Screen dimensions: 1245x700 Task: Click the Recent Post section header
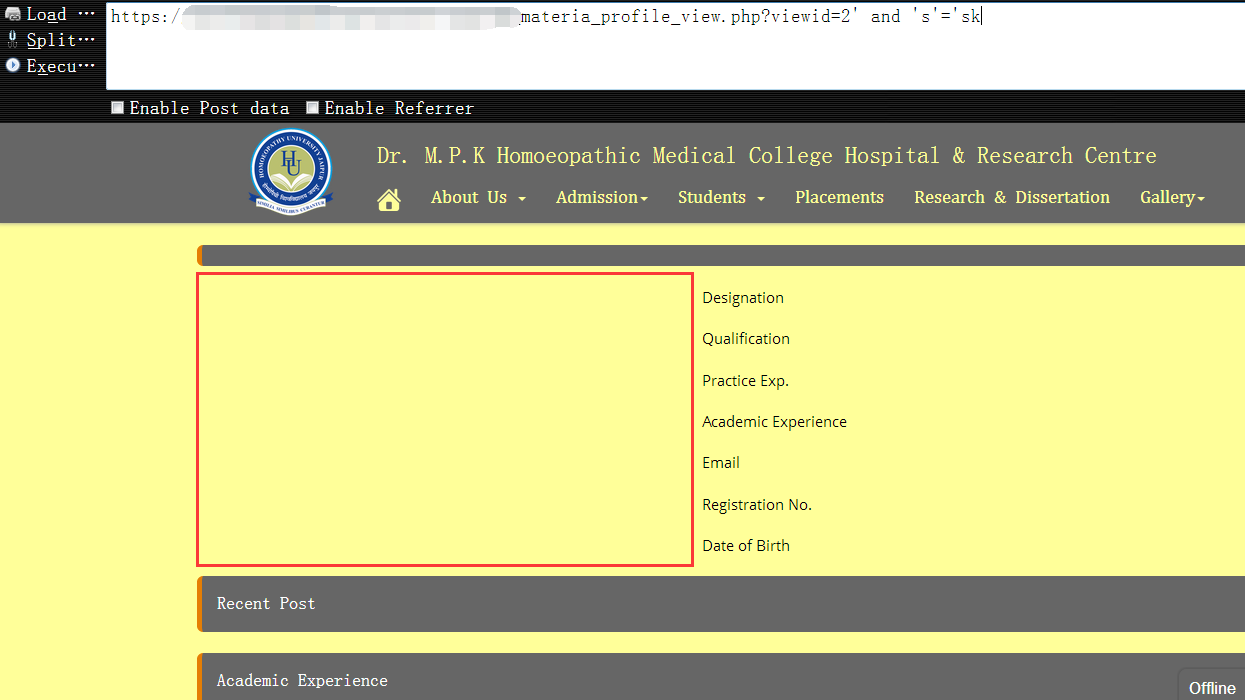pyautogui.click(x=720, y=604)
